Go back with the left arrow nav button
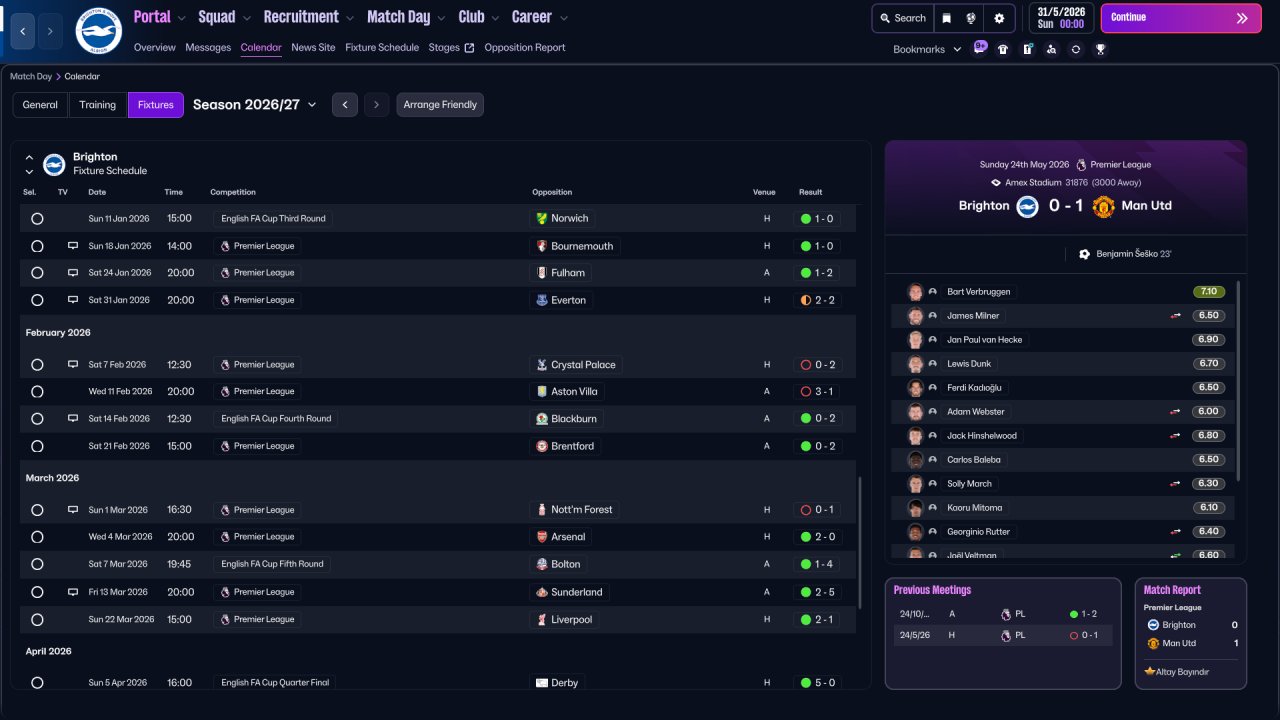 23,32
